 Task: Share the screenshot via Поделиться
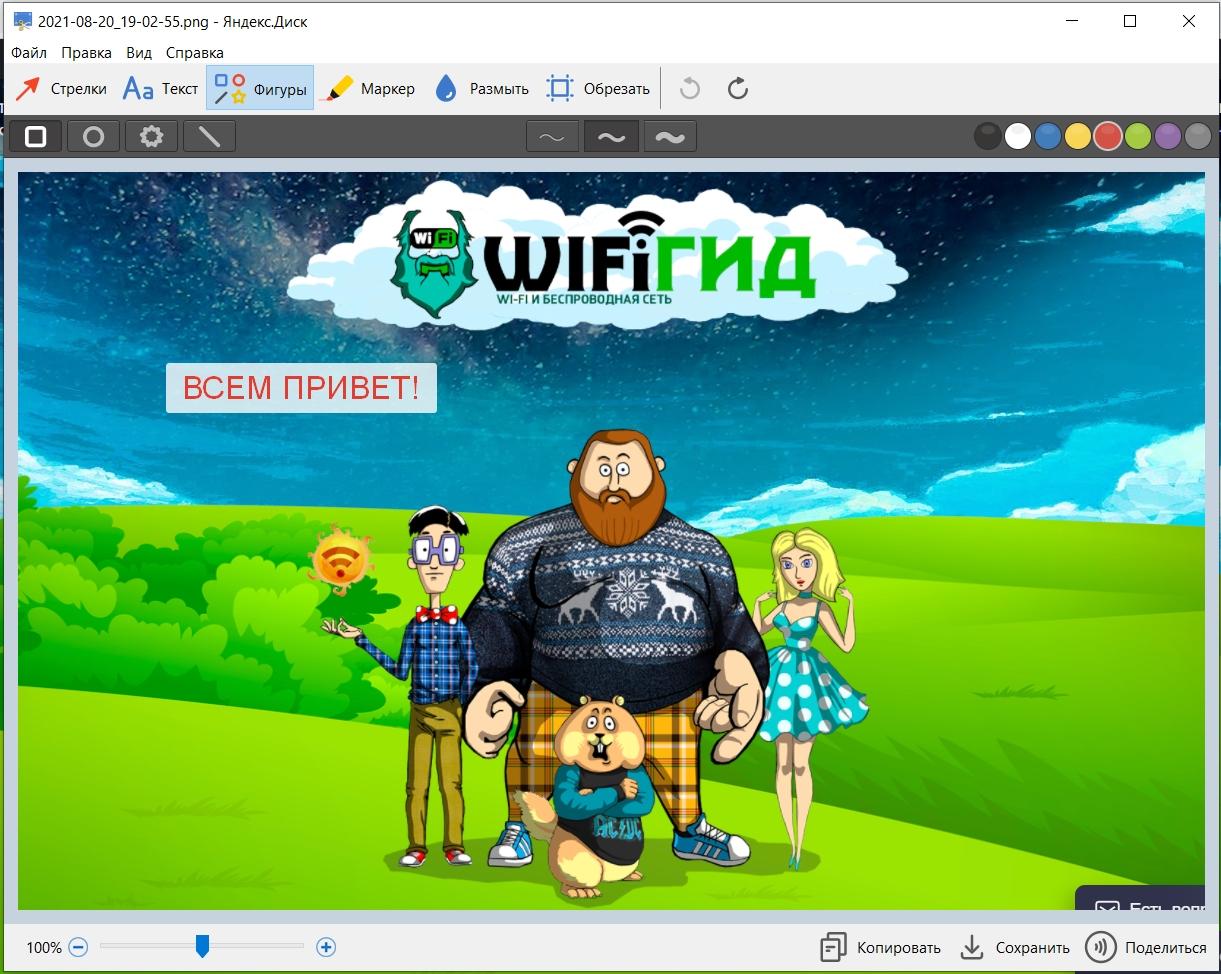(1147, 948)
